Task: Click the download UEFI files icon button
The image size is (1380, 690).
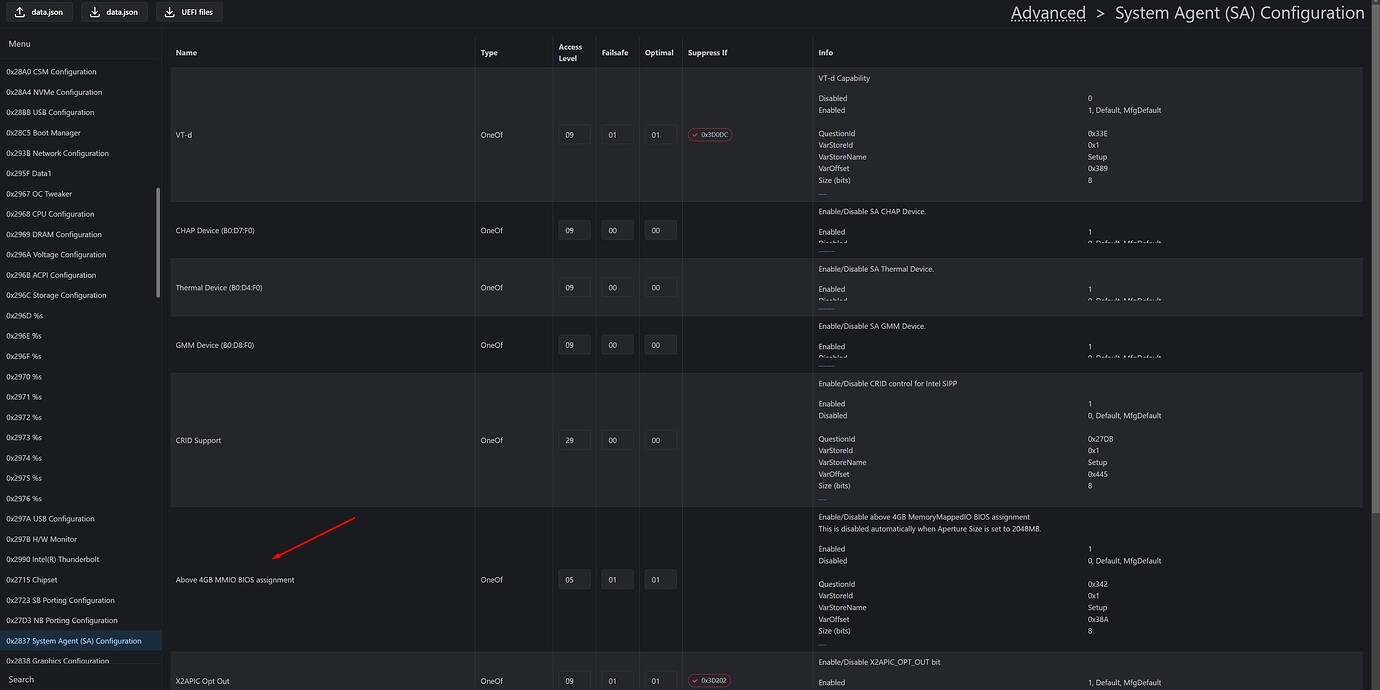Action: tap(189, 12)
